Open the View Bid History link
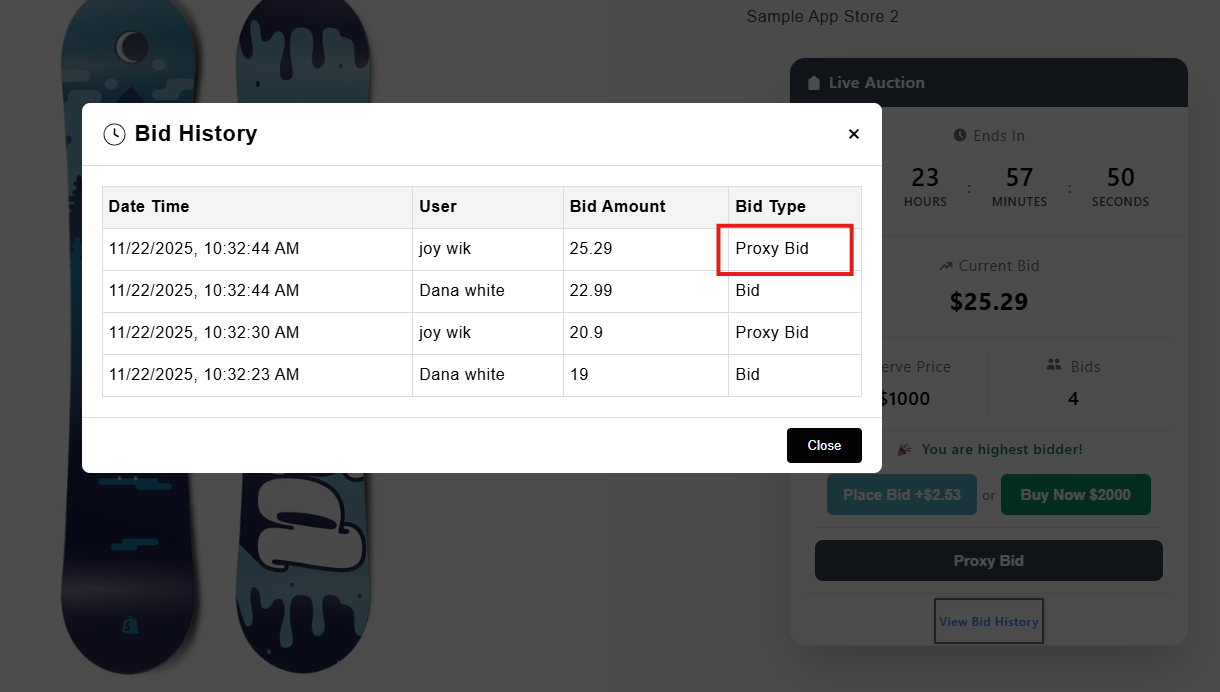 [x=988, y=622]
